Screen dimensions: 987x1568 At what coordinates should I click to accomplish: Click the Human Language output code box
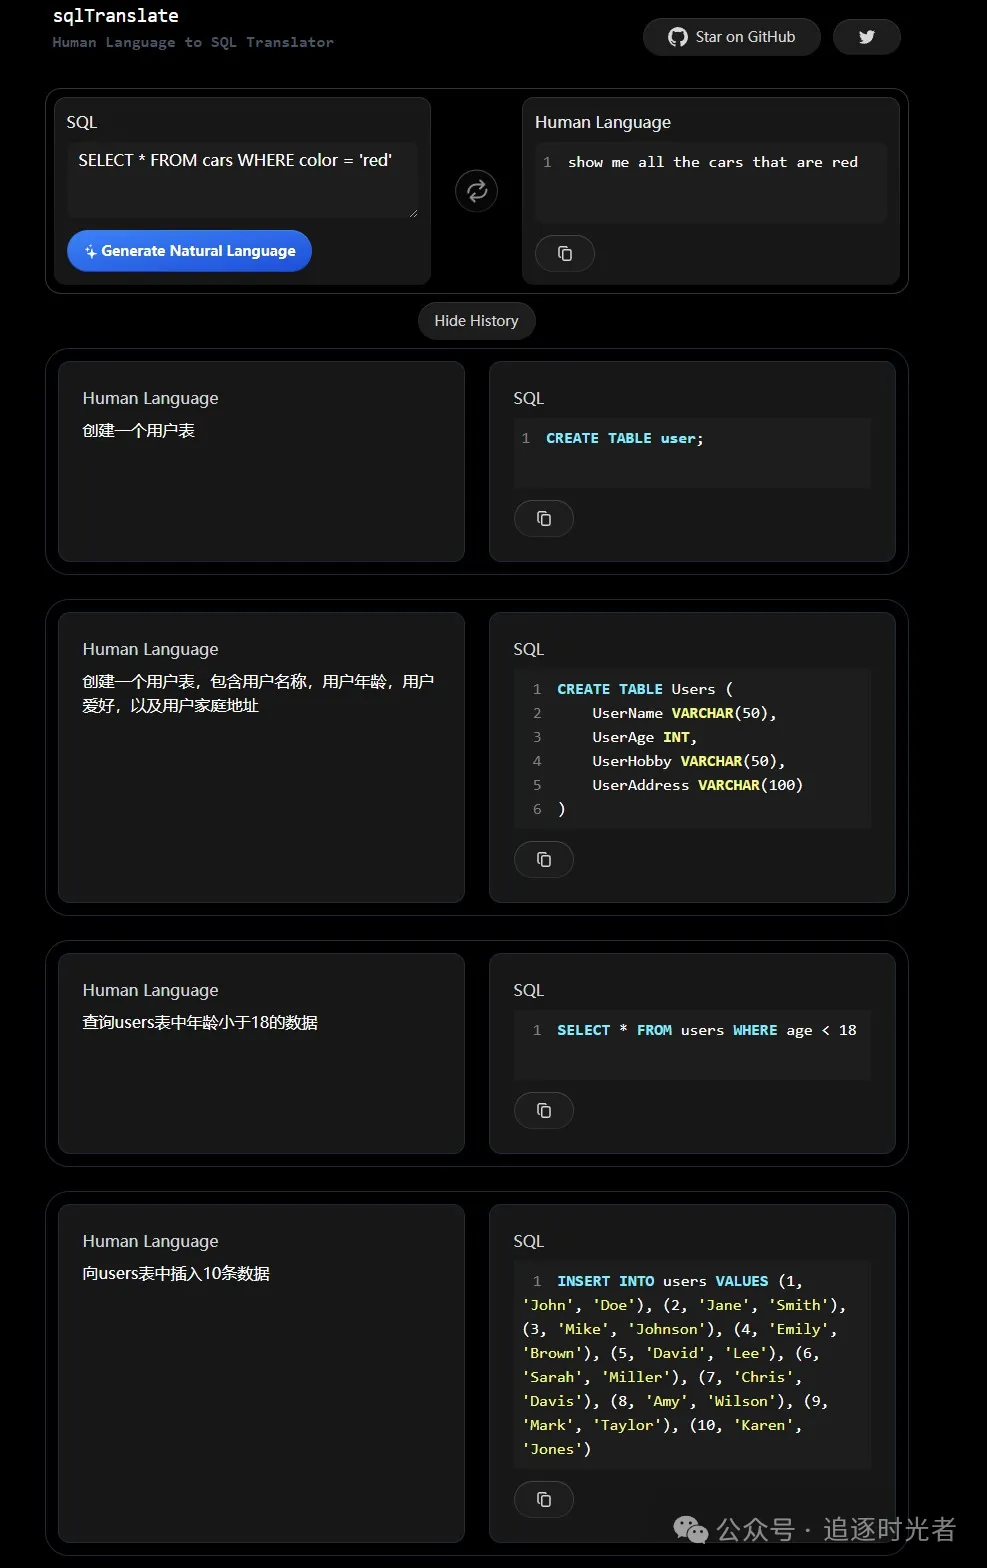710,180
